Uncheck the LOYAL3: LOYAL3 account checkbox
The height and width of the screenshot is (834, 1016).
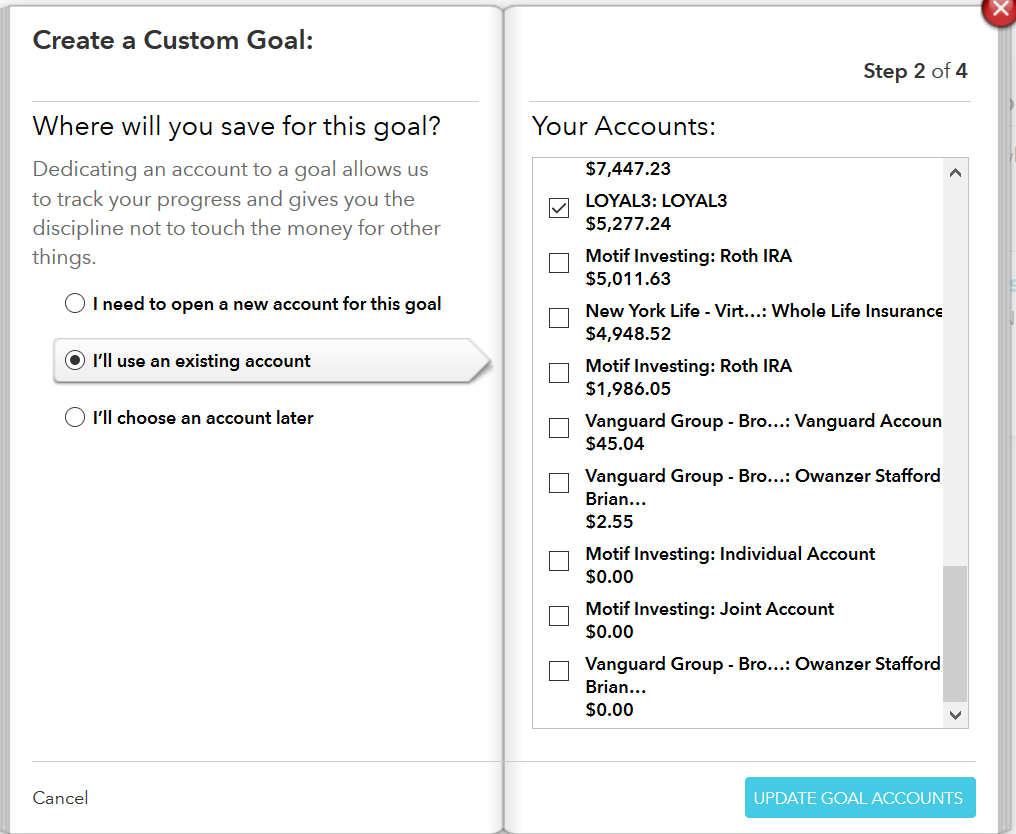[x=559, y=208]
